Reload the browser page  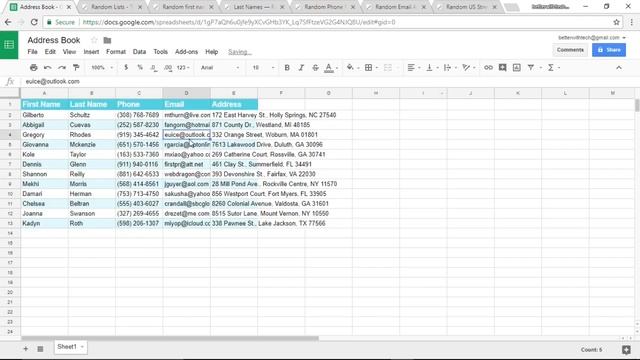click(34, 22)
